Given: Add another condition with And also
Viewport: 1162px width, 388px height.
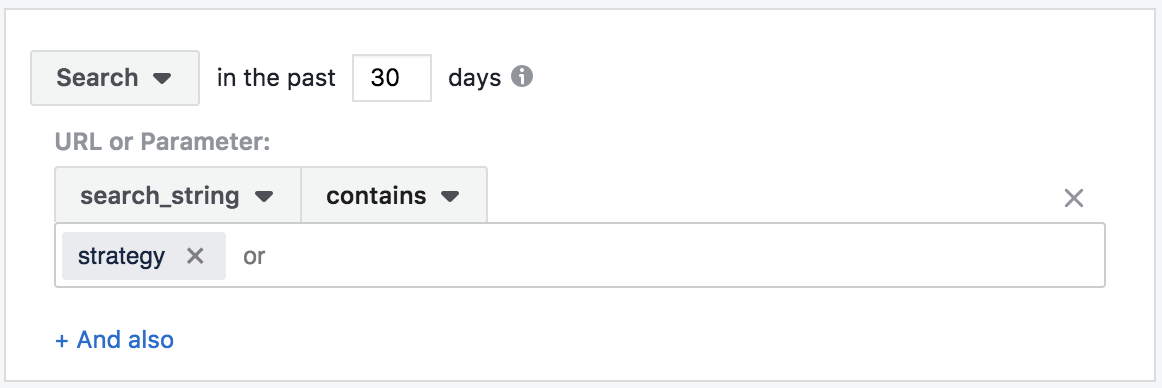Looking at the screenshot, I should [x=115, y=340].
